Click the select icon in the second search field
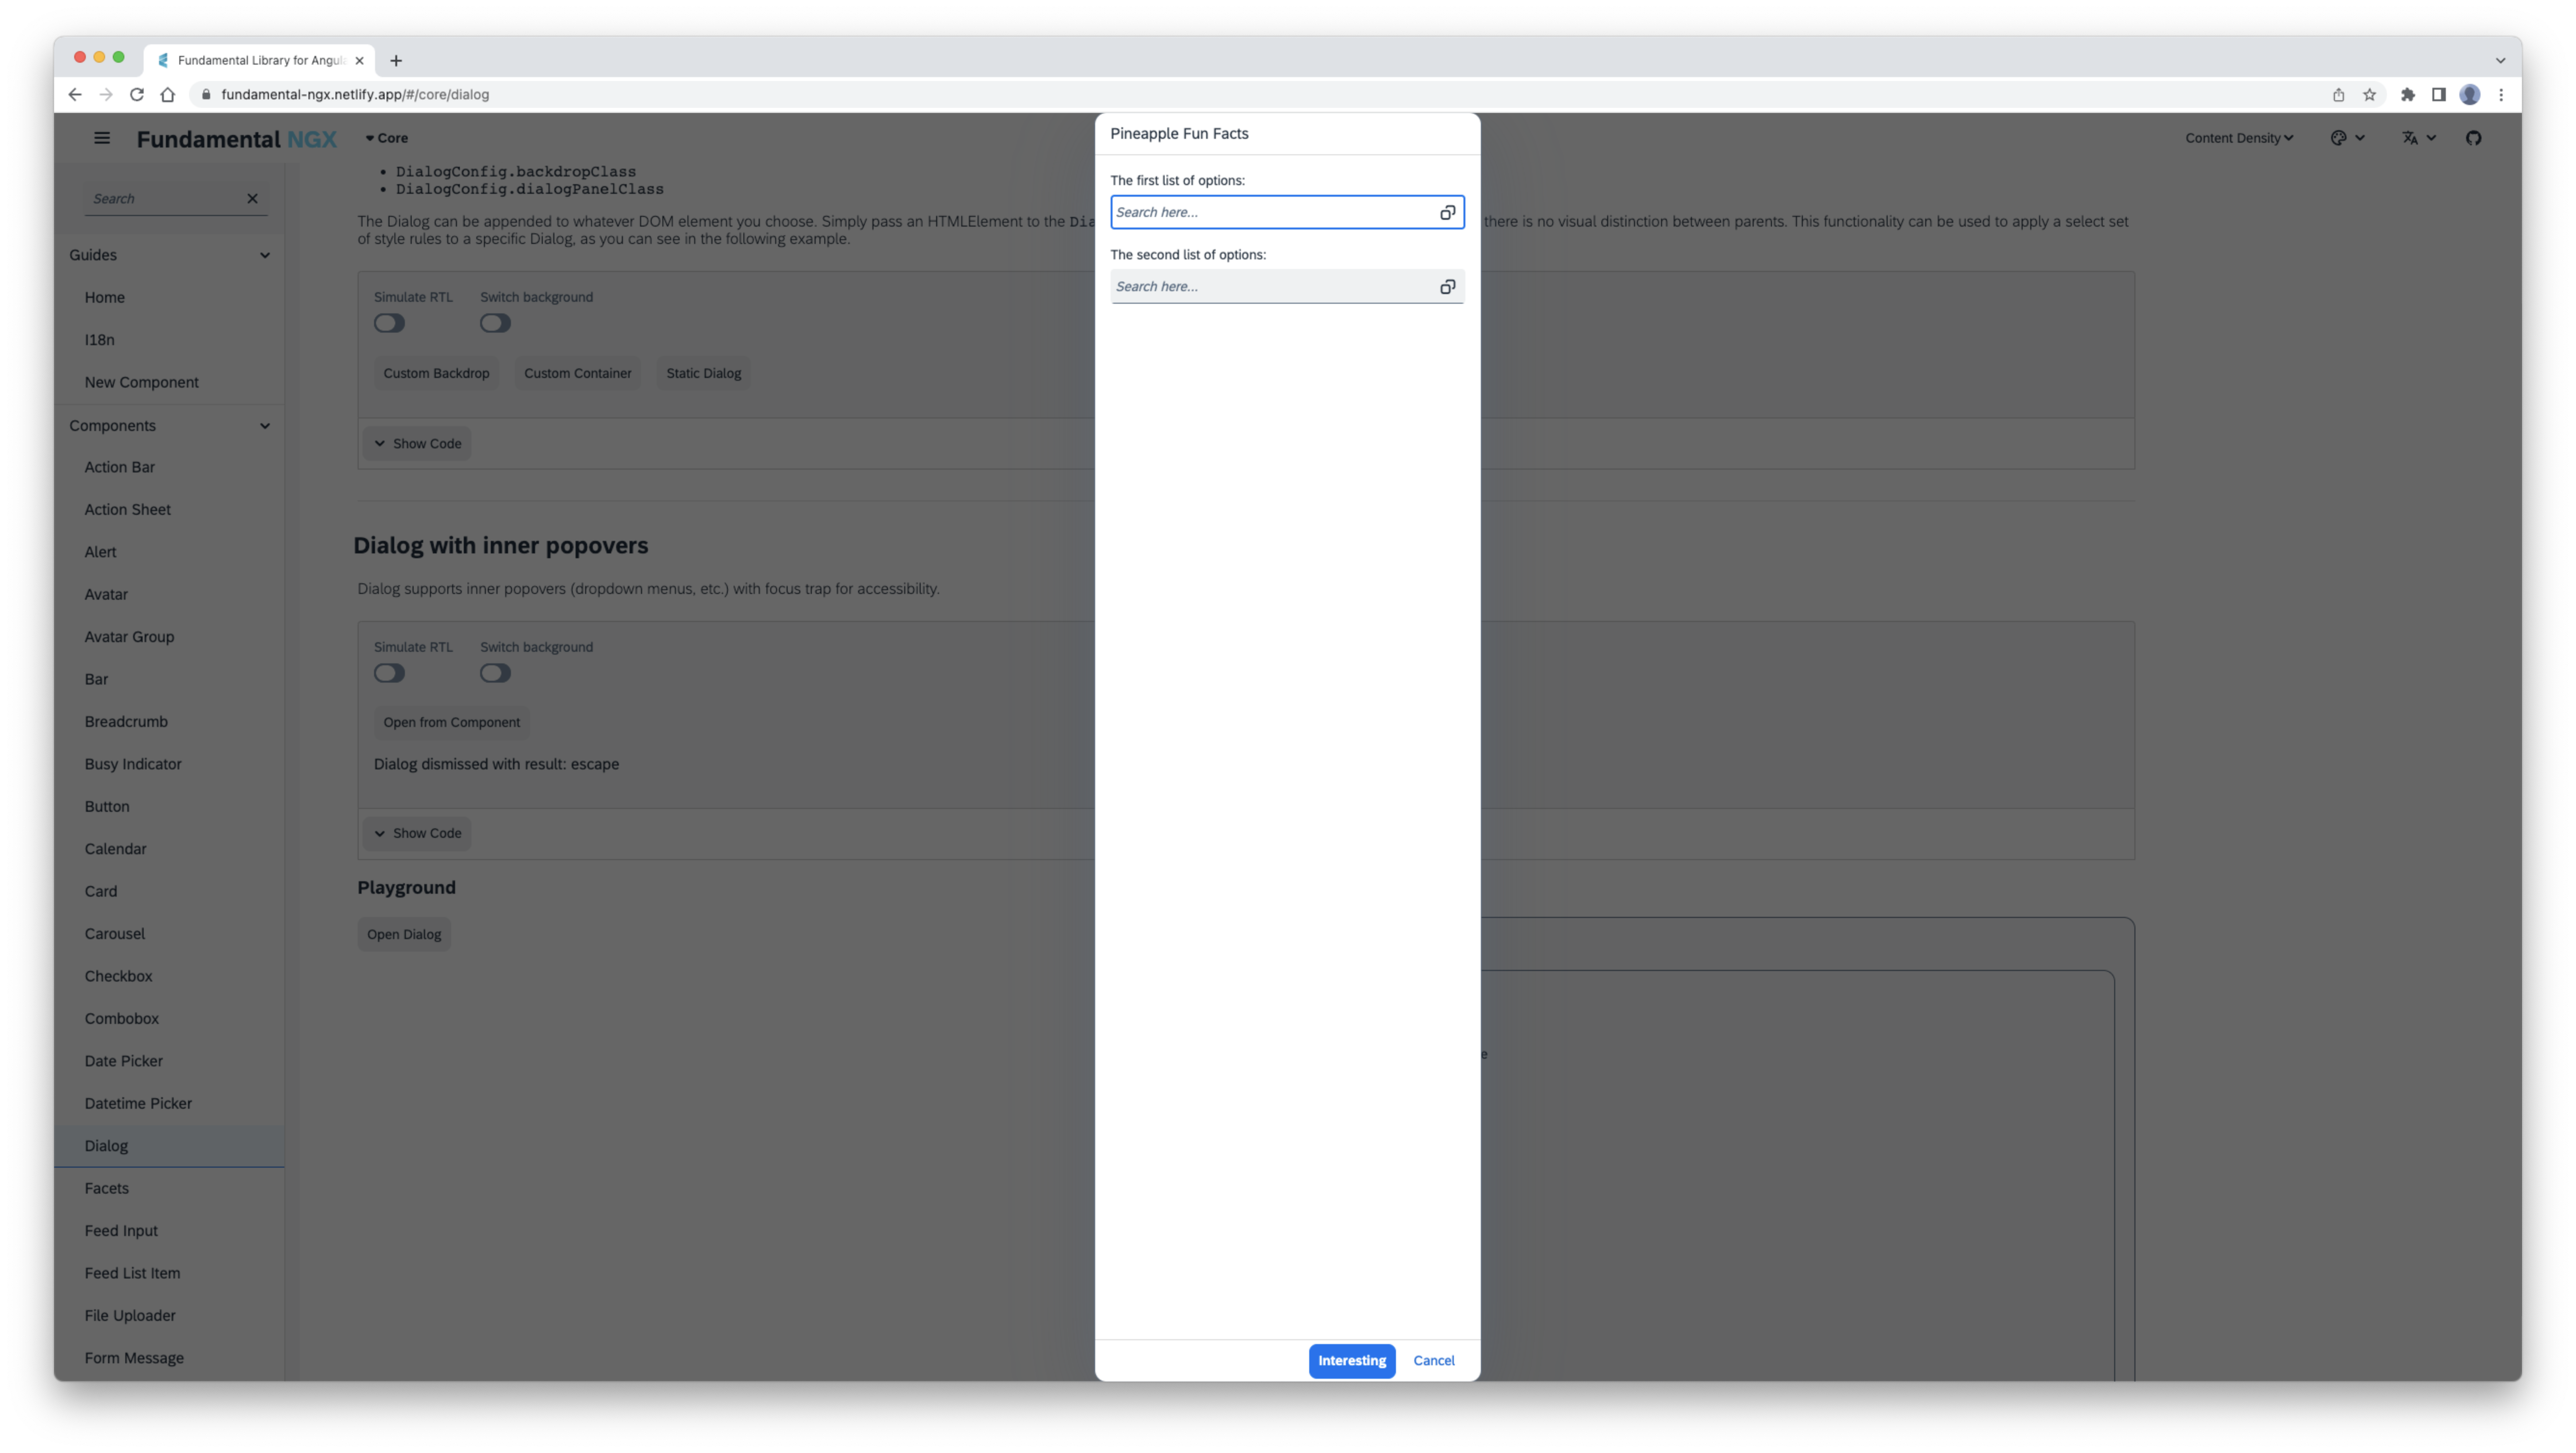 1447,287
